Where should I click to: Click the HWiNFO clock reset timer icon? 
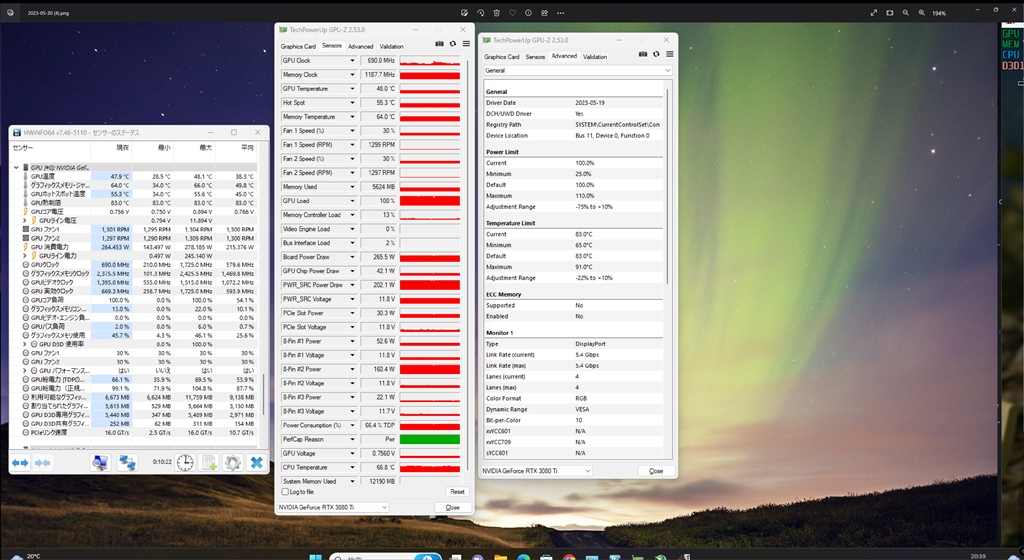tap(185, 462)
